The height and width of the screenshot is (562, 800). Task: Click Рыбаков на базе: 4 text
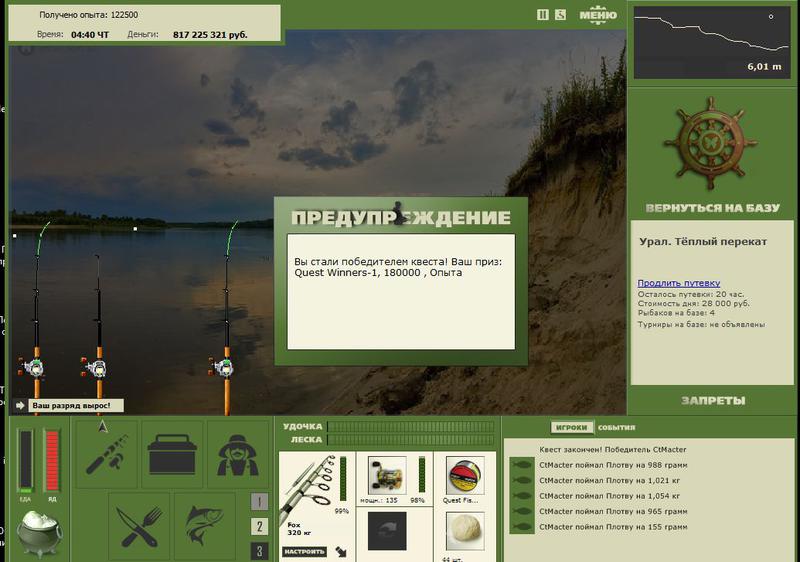(676, 313)
